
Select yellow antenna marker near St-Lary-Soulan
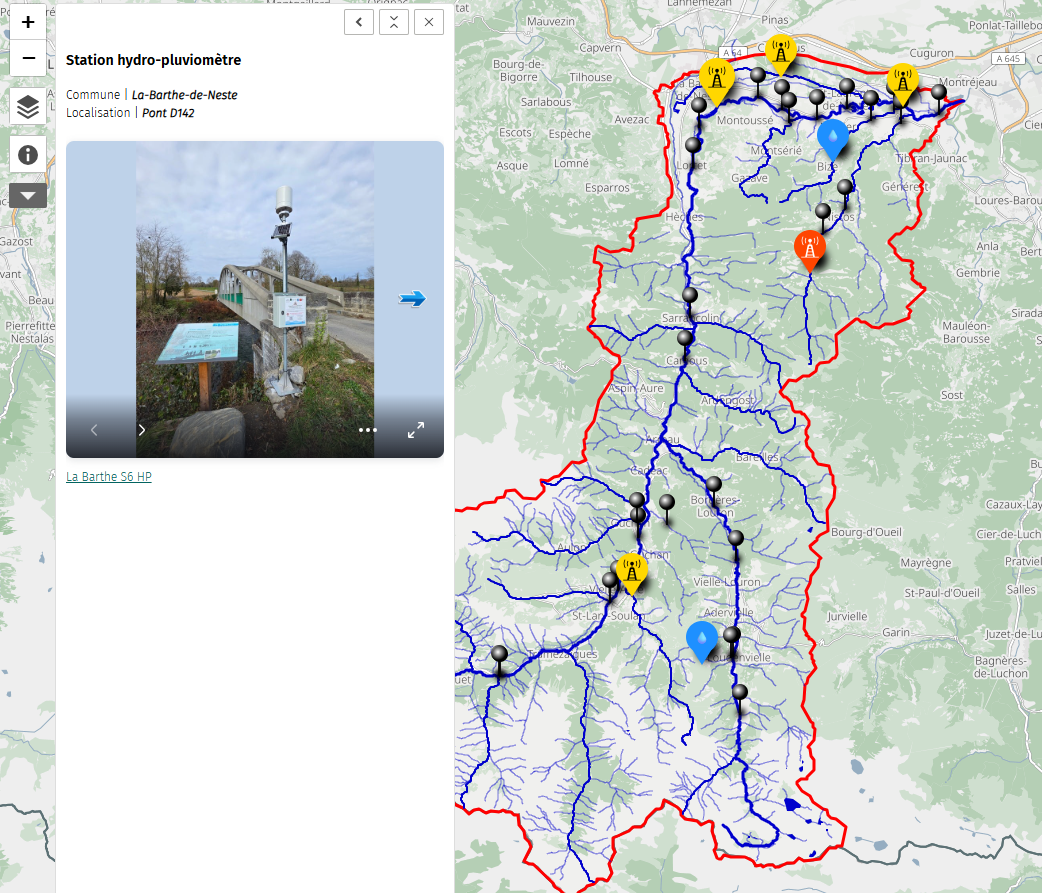630,572
